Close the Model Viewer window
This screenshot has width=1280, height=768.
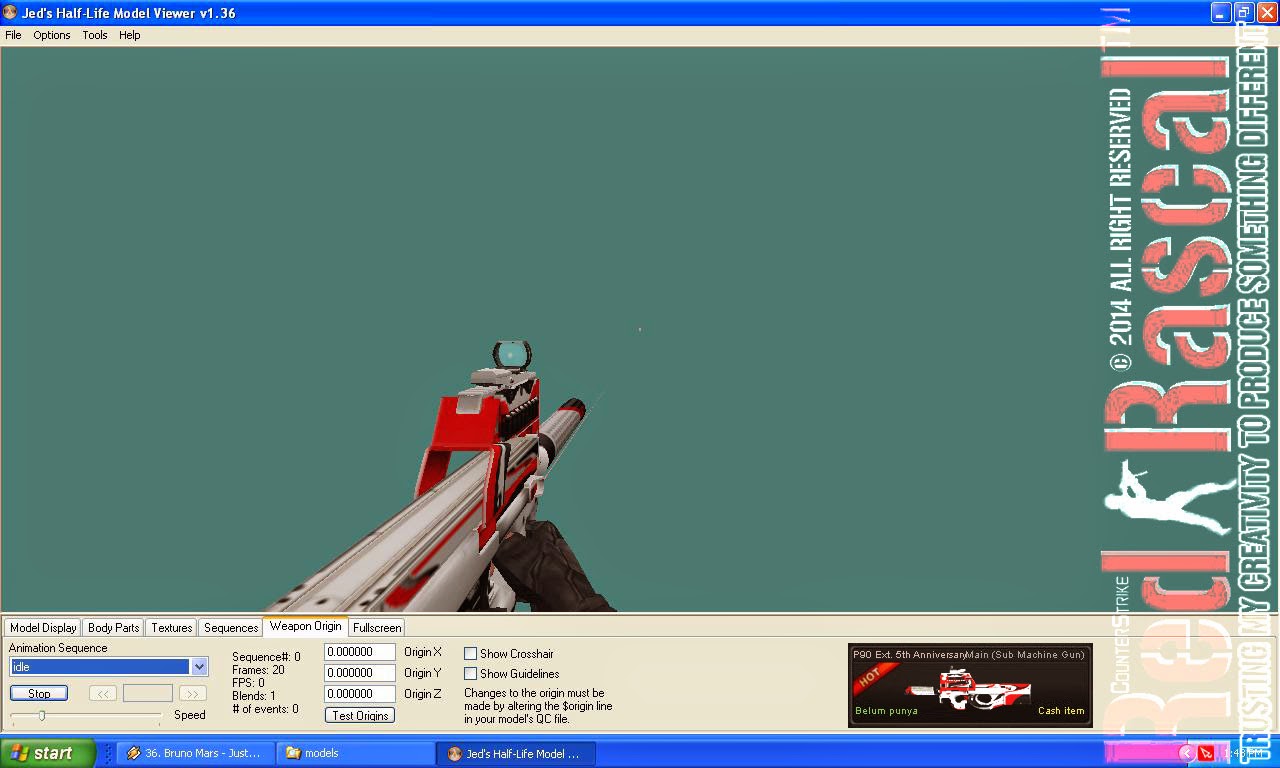pos(1267,13)
